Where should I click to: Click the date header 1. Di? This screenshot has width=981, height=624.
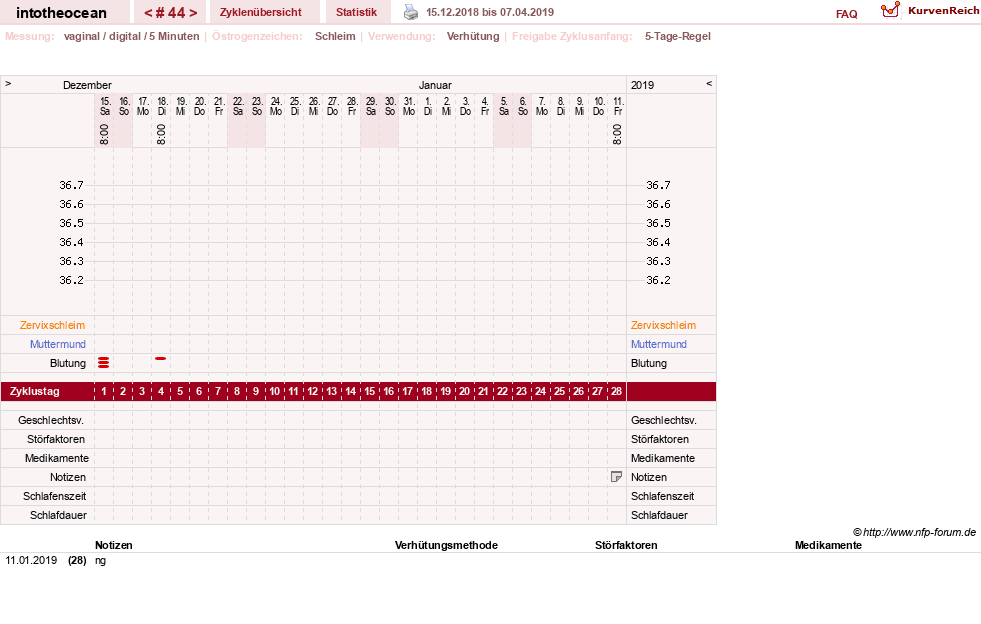pyautogui.click(x=428, y=106)
